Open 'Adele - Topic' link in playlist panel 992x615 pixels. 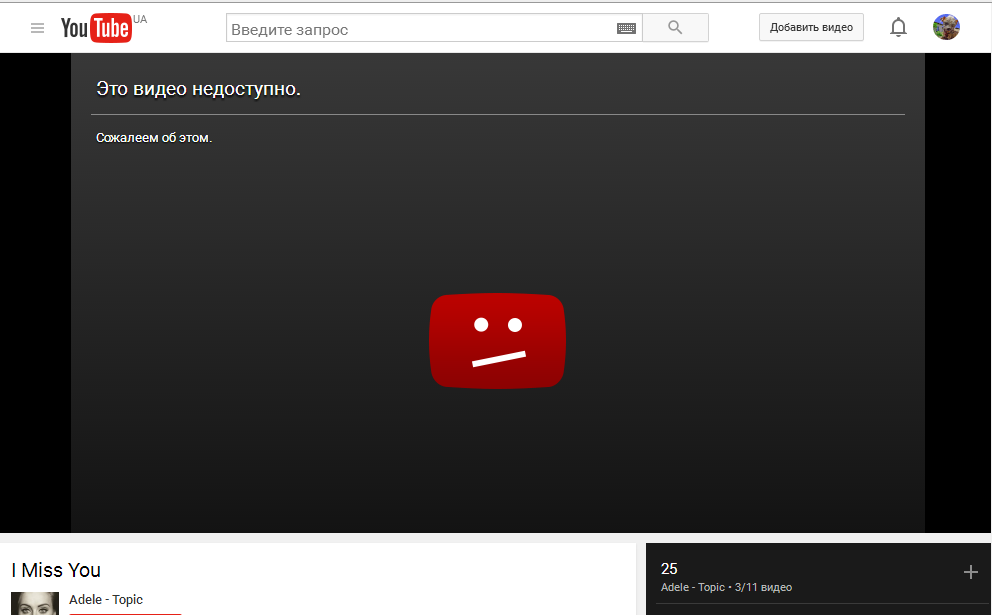[x=692, y=587]
